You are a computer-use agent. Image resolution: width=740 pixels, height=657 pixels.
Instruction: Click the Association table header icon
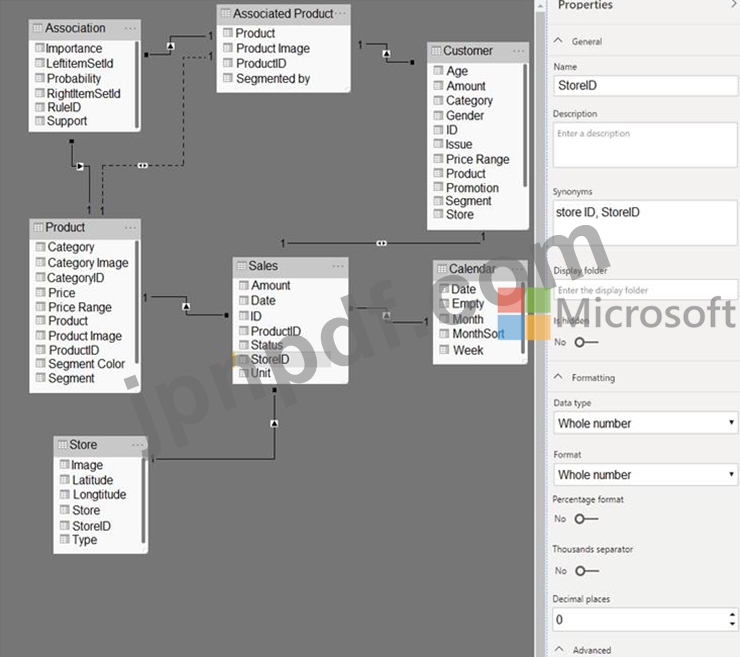[x=37, y=28]
